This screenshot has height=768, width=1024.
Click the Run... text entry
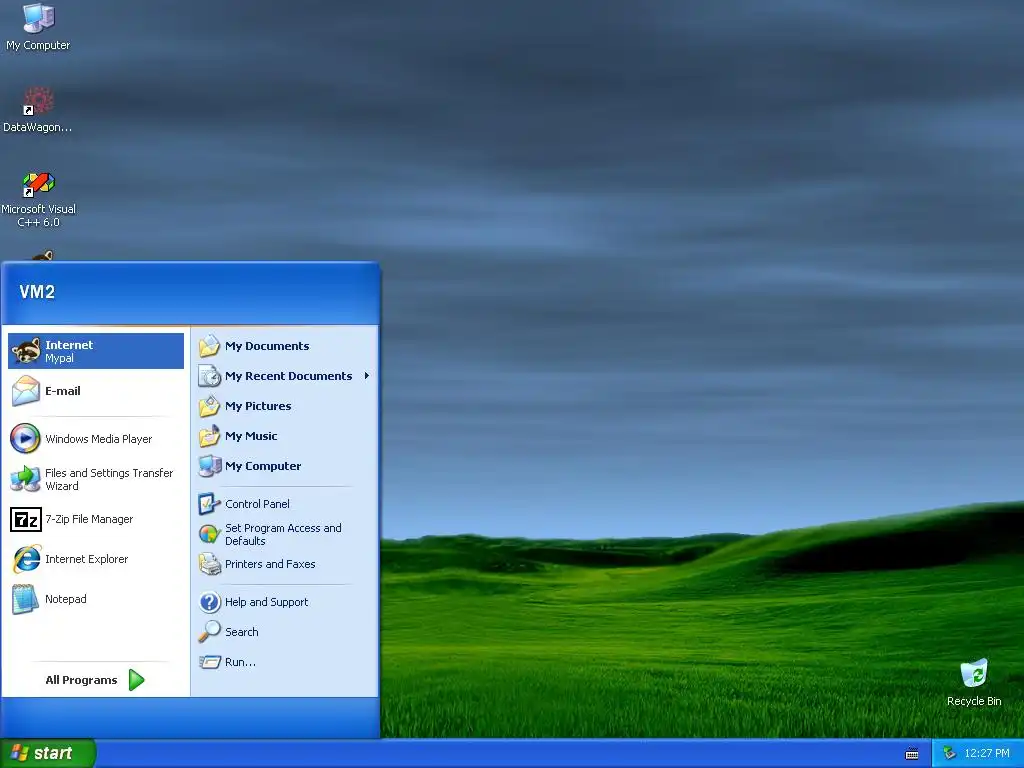tap(240, 662)
